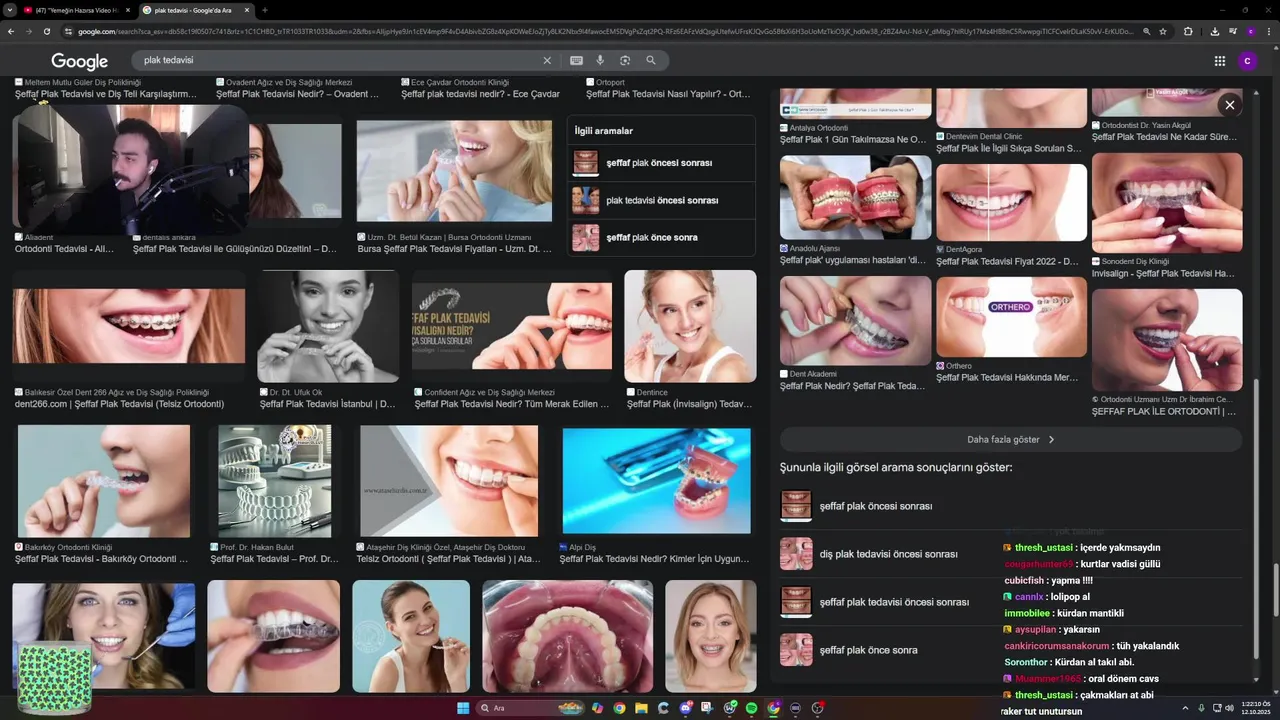The height and width of the screenshot is (720, 1280).
Task: Click the address bar URL
Action: [604, 31]
